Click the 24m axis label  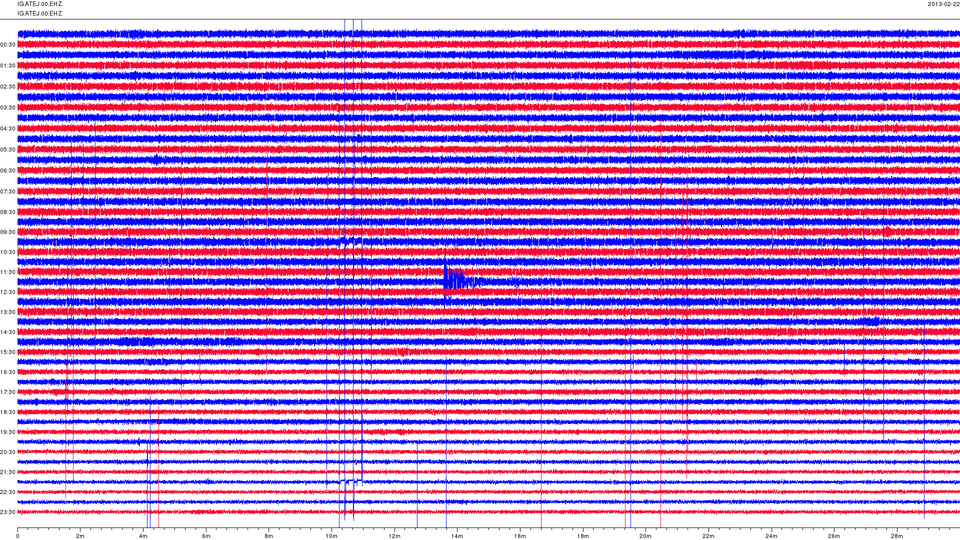[x=771, y=536]
